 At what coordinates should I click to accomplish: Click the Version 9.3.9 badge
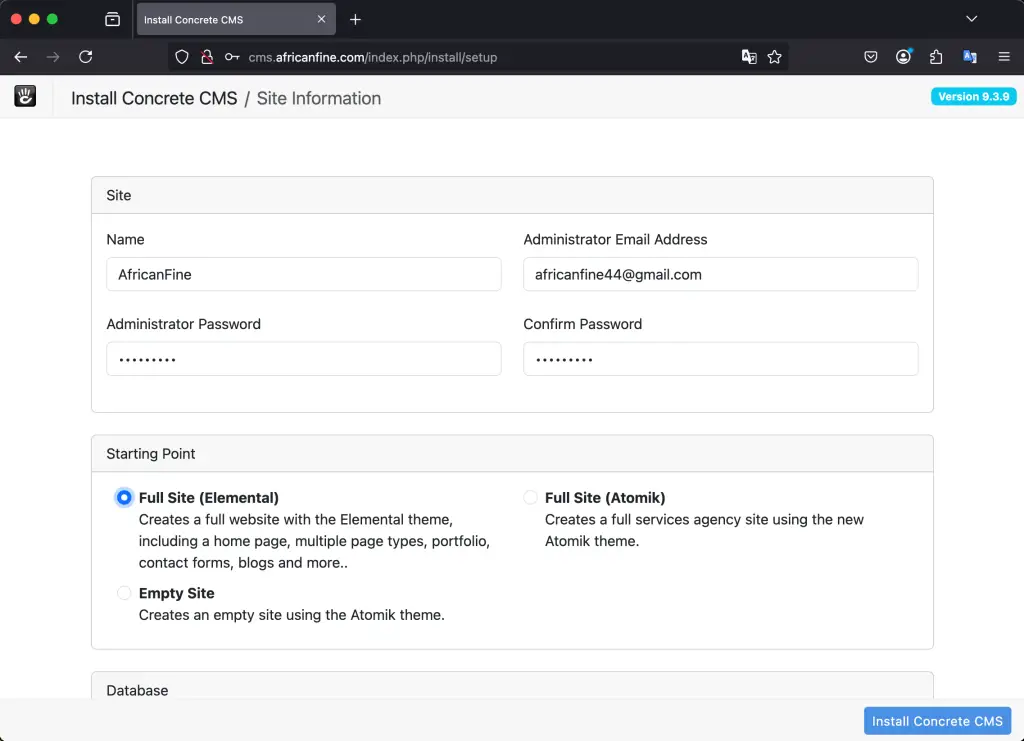973,96
